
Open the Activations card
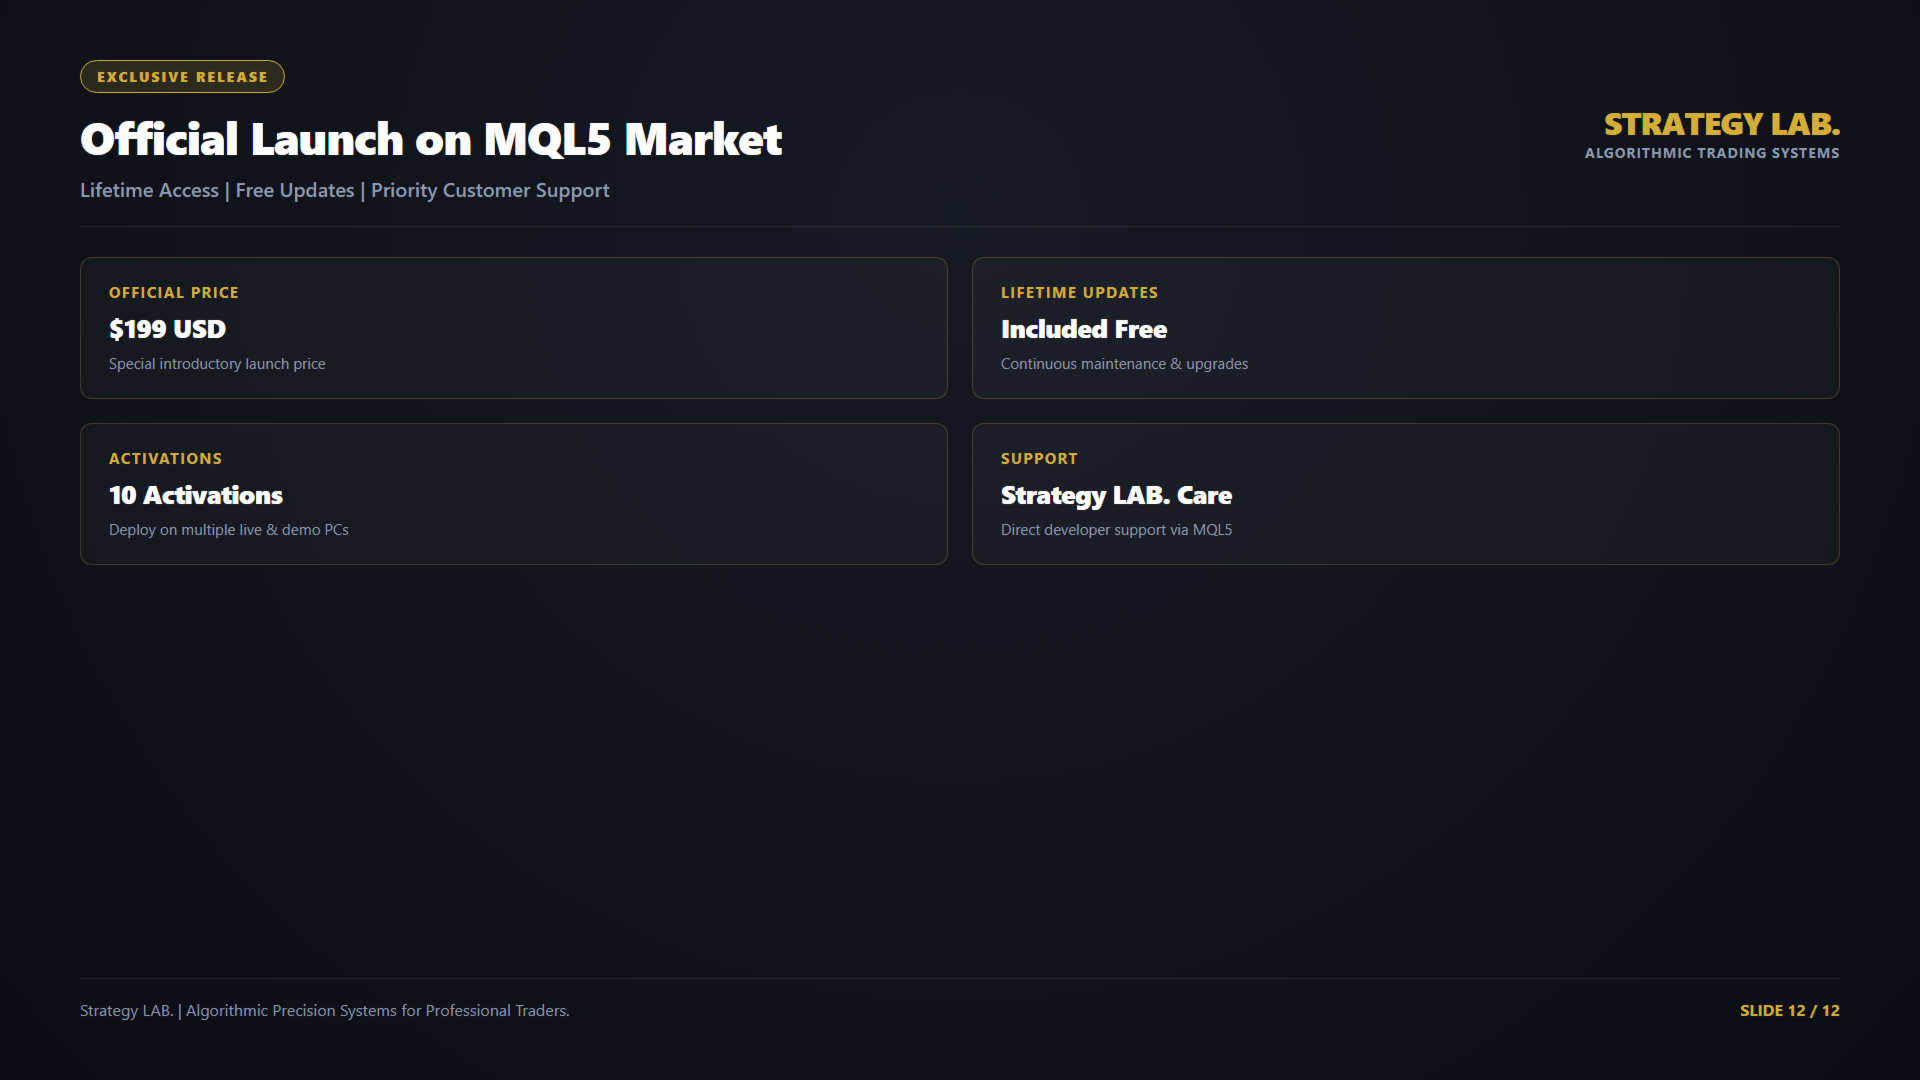click(514, 494)
